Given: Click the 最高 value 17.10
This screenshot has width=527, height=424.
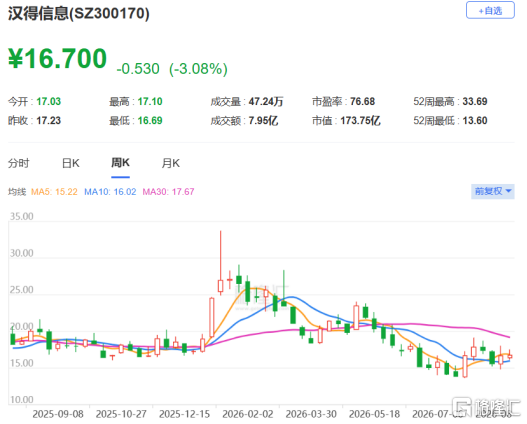Looking at the screenshot, I should [x=150, y=101].
